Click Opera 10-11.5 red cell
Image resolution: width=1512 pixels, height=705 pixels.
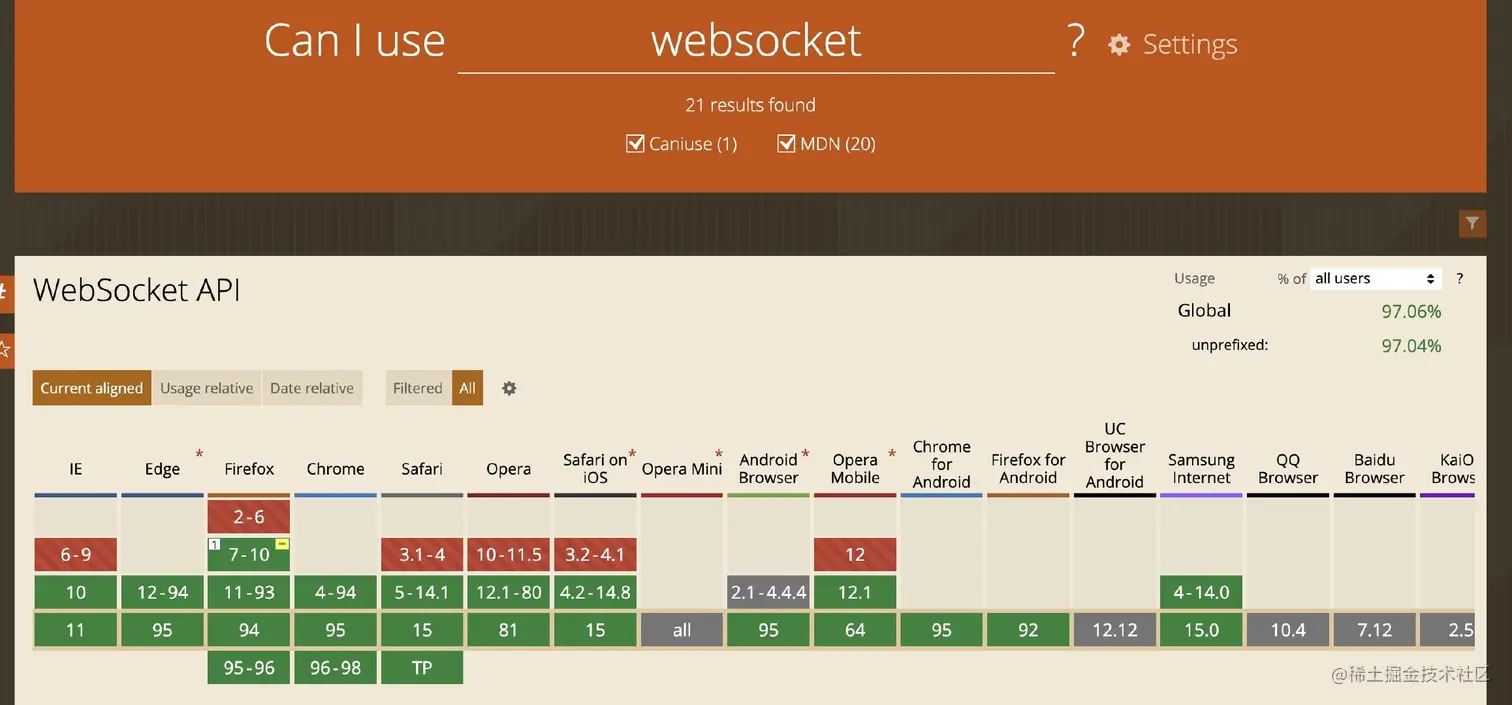508,555
